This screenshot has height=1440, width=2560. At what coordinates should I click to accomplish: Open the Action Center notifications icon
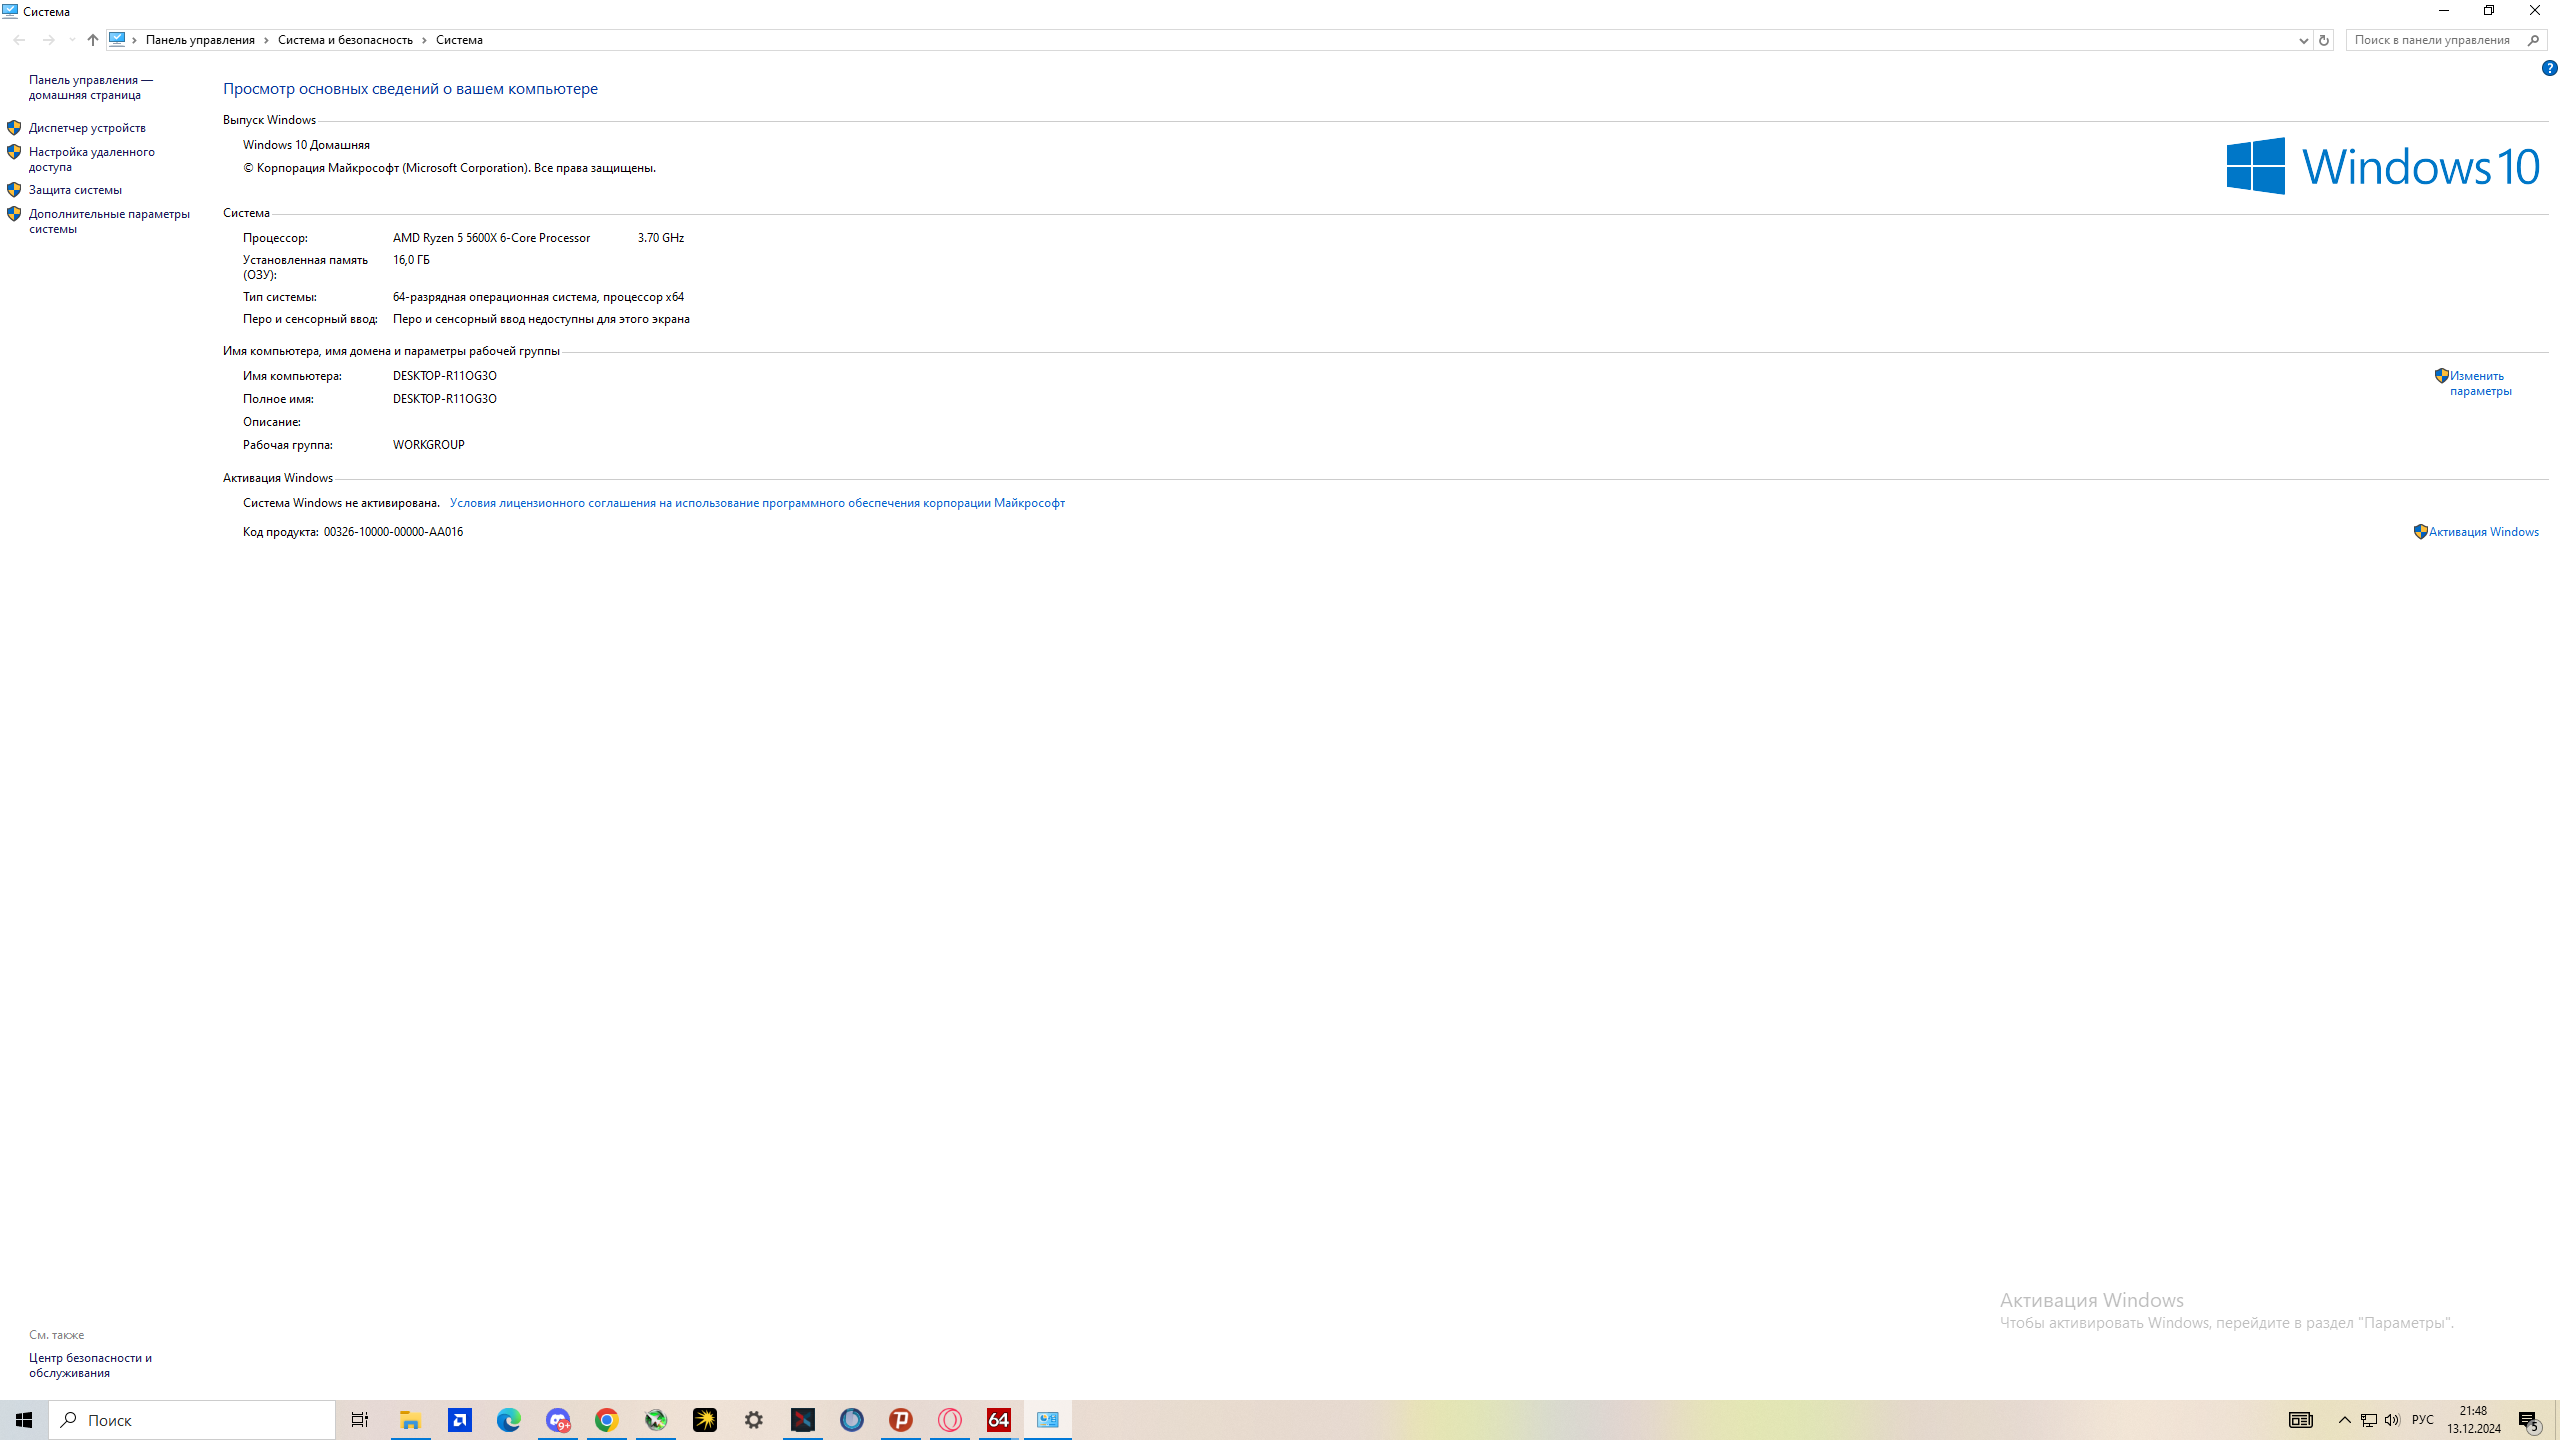2529,1420
